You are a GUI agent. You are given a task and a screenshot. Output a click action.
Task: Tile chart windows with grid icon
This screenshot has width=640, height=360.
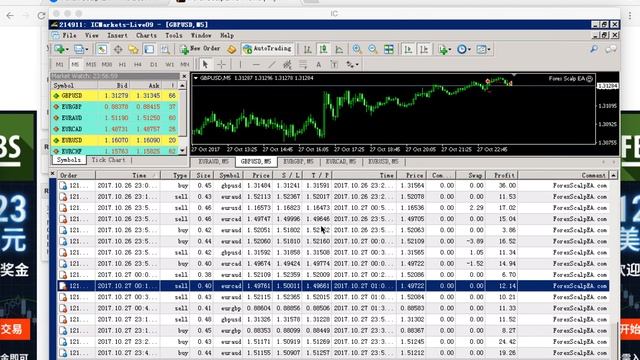tap(389, 49)
